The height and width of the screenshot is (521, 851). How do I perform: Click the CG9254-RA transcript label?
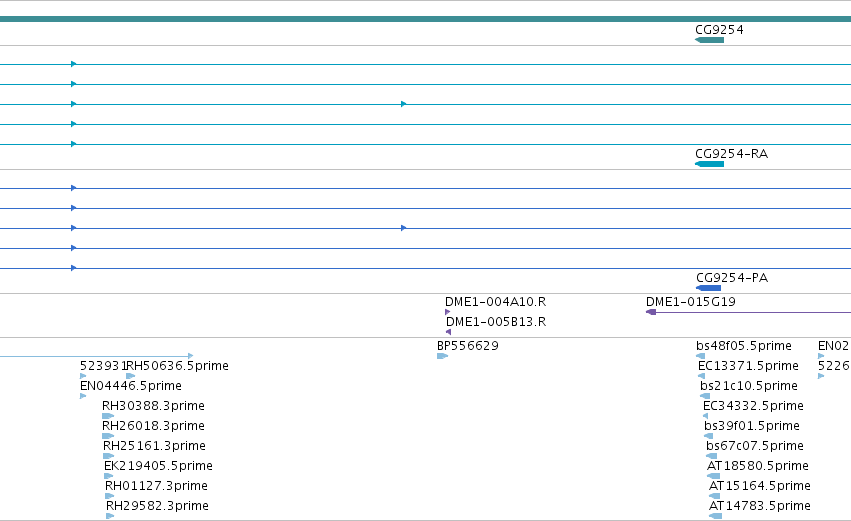point(732,154)
